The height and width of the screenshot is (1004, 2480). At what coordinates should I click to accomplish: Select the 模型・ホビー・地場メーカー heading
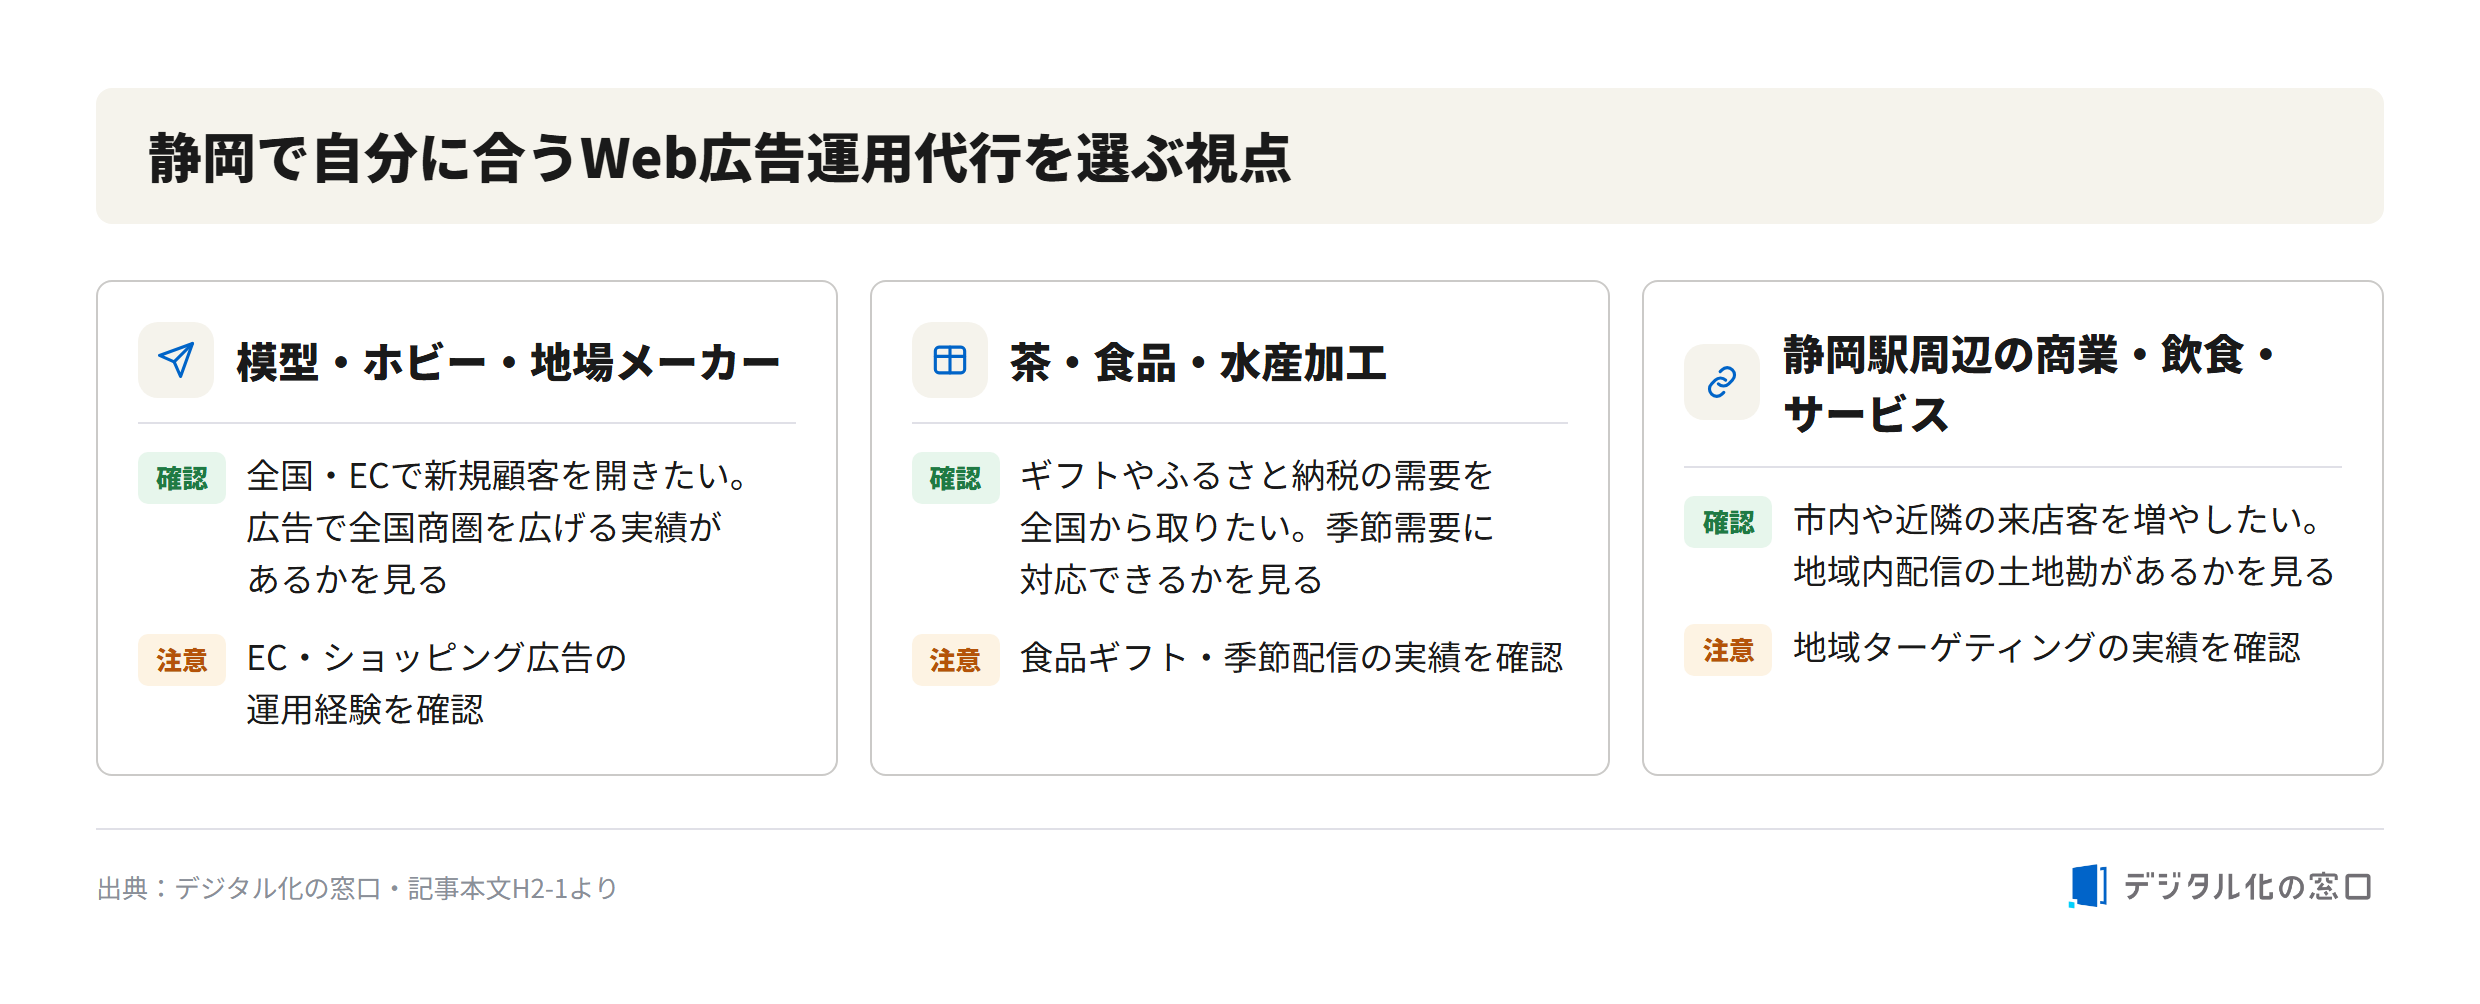pos(508,362)
